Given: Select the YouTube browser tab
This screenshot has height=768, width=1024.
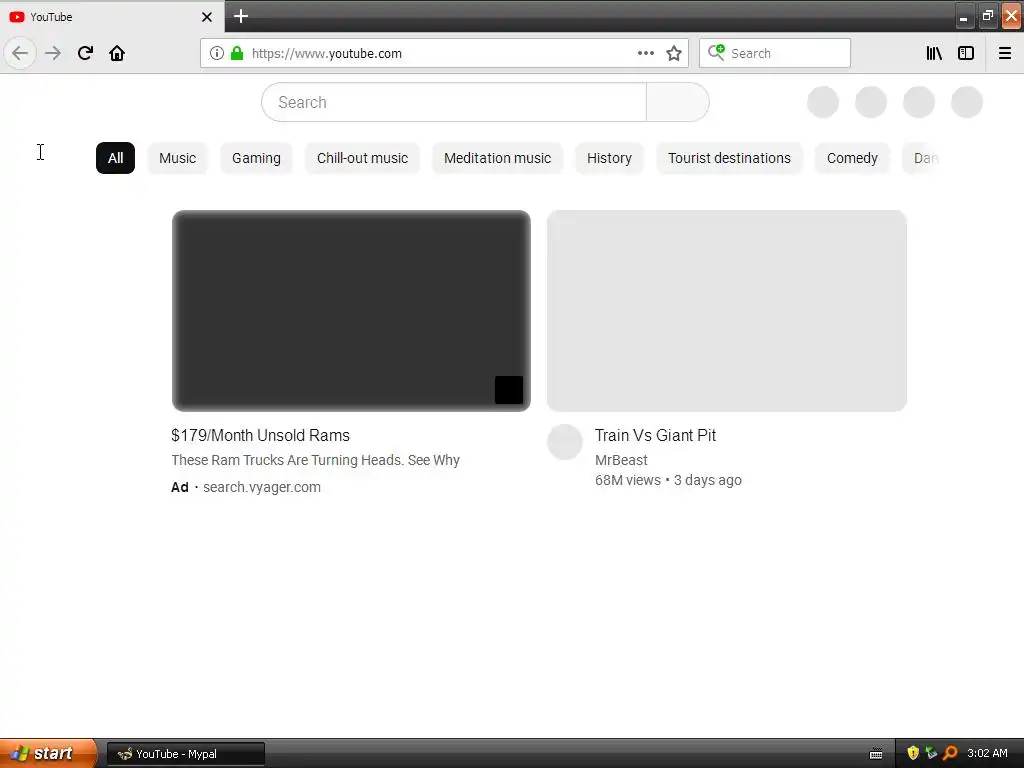Looking at the screenshot, I should [112, 17].
